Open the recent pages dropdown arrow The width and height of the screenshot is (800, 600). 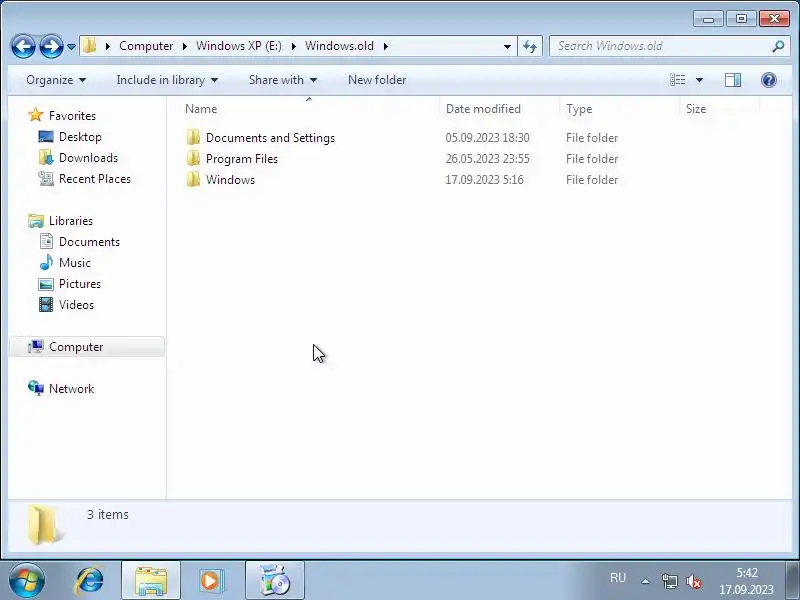click(71, 46)
